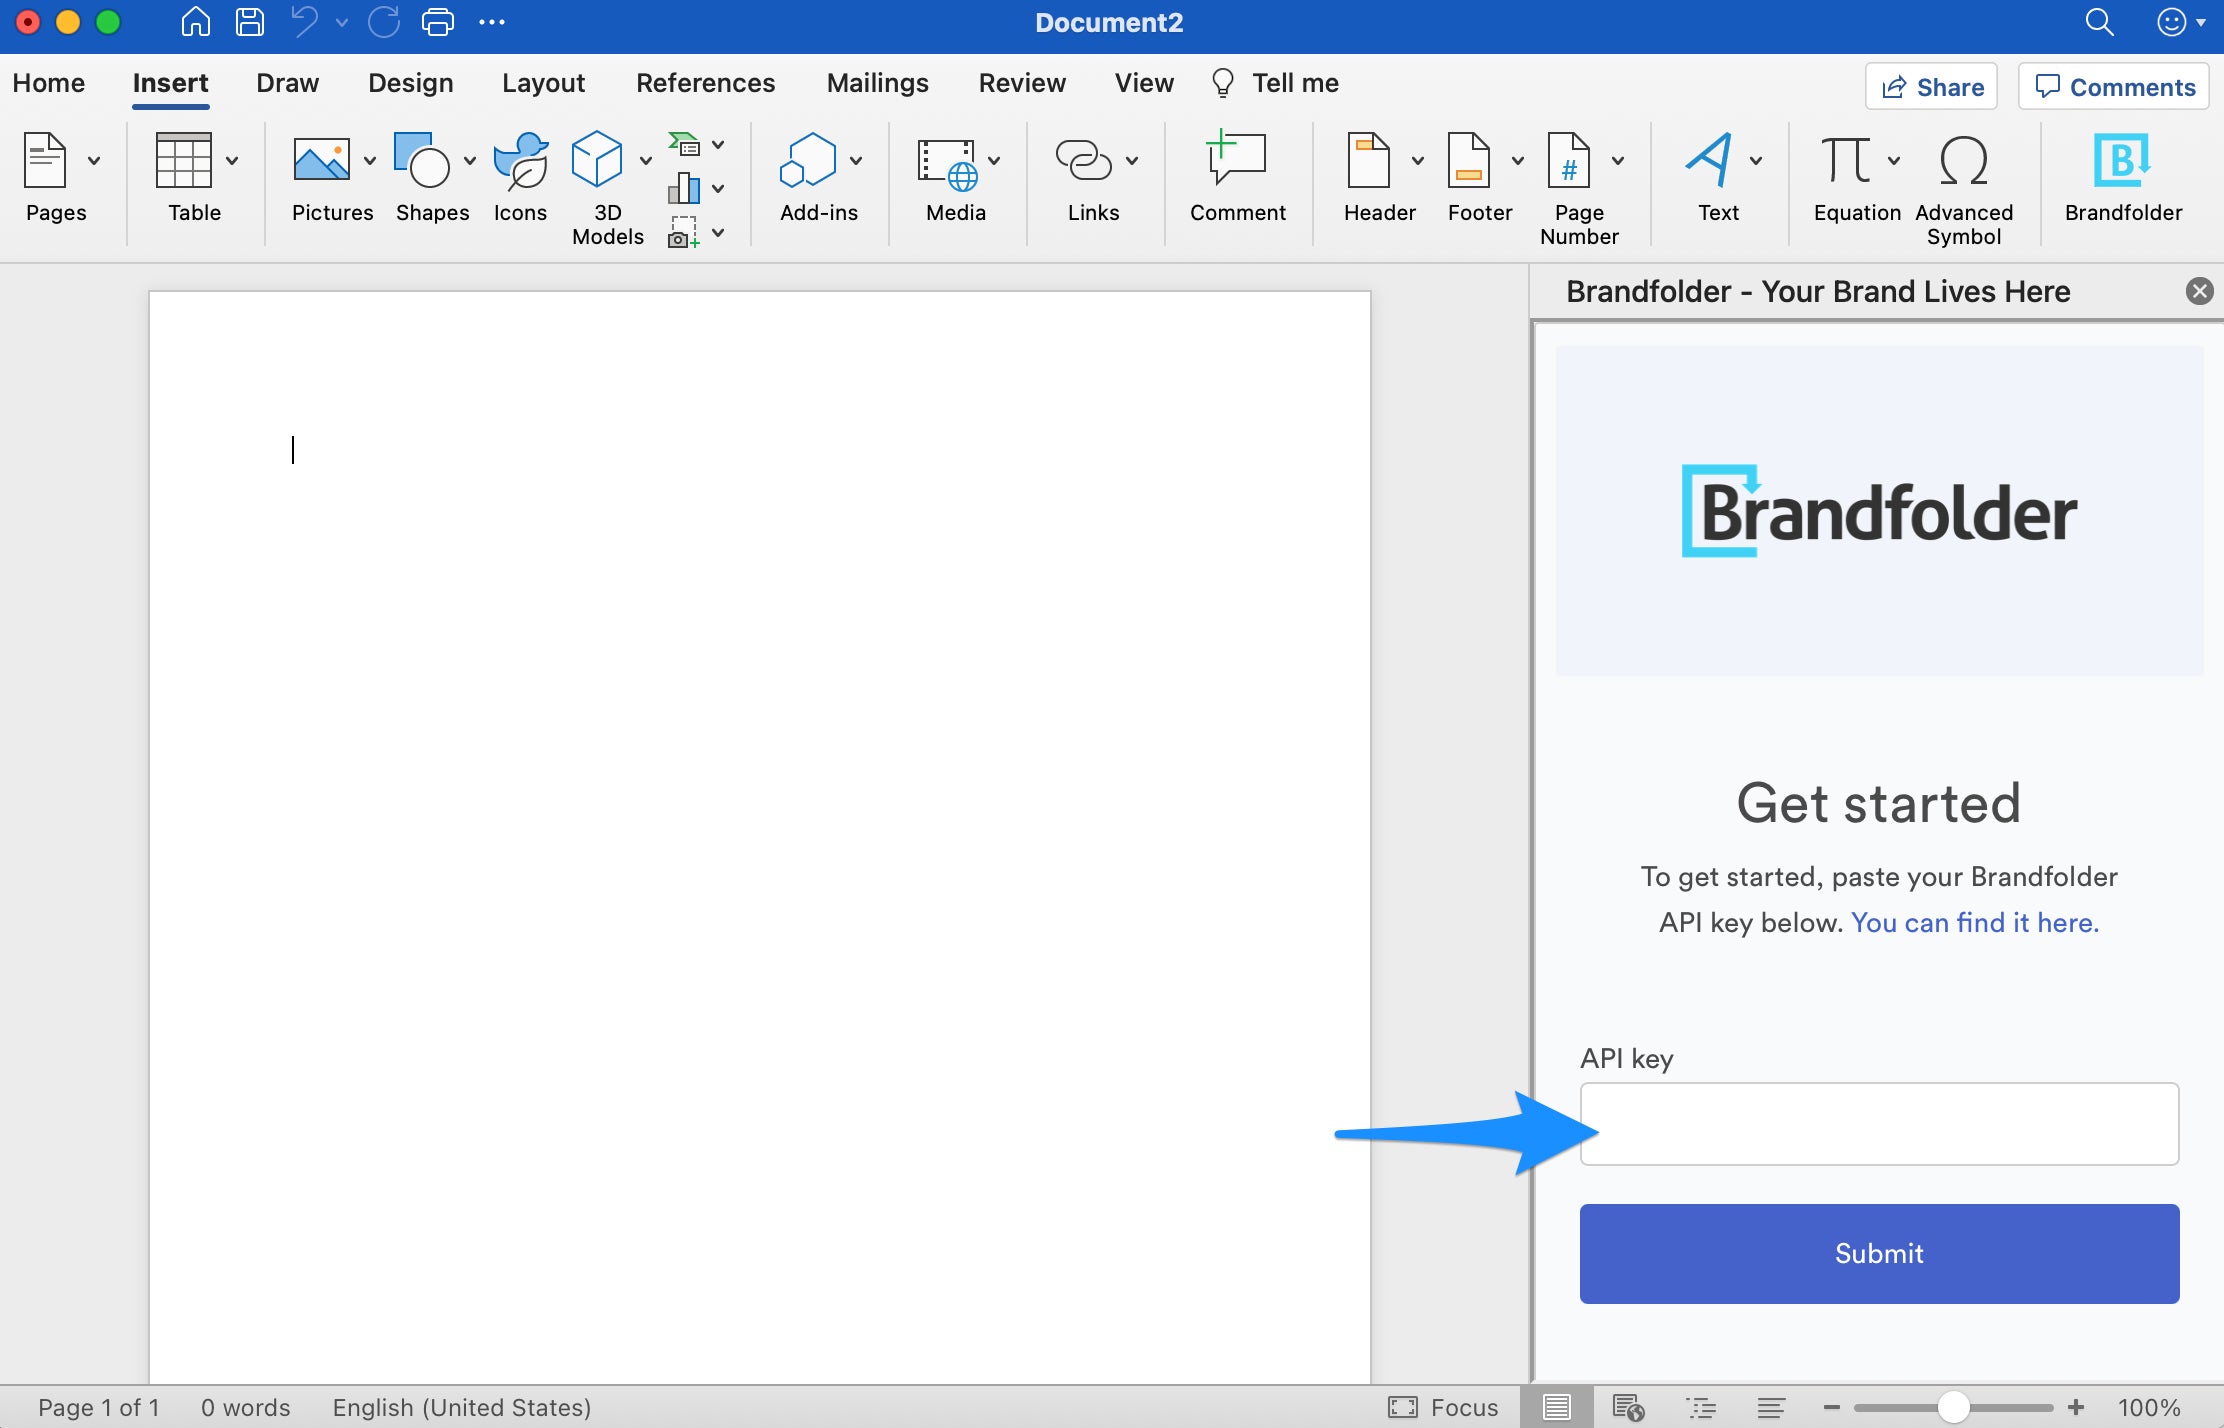
Task: Click the Shapes icon
Action: click(422, 160)
